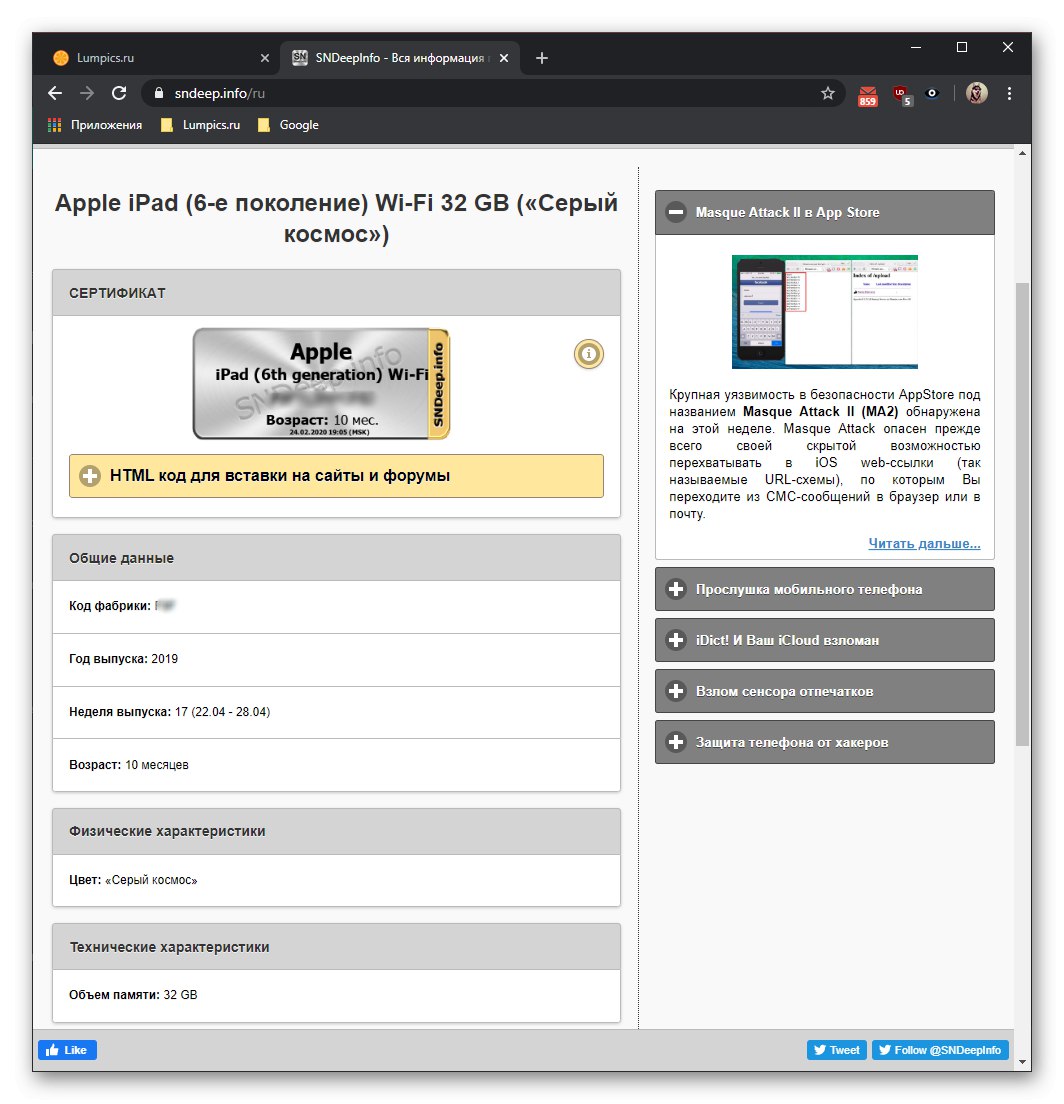Open the Приложения apps shortcut
Viewport: 1064px width, 1104px height.
[x=95, y=125]
